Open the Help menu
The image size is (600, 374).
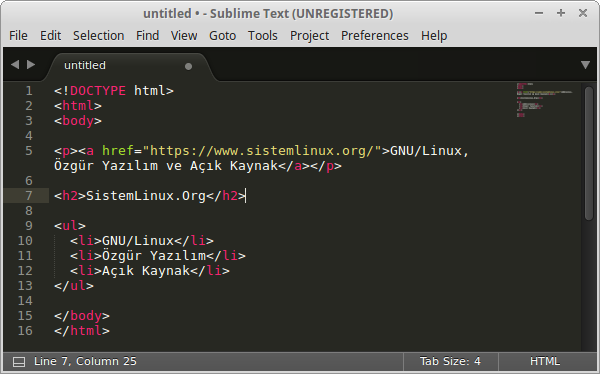click(434, 36)
